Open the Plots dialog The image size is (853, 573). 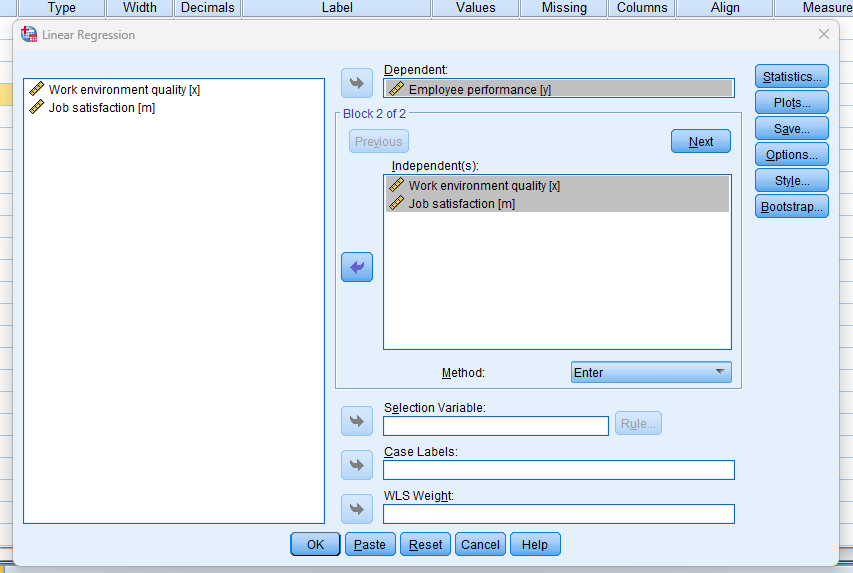click(792, 103)
